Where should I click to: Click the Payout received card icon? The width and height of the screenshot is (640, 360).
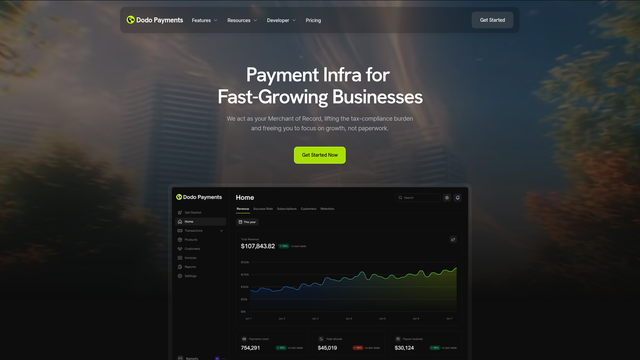point(398,339)
